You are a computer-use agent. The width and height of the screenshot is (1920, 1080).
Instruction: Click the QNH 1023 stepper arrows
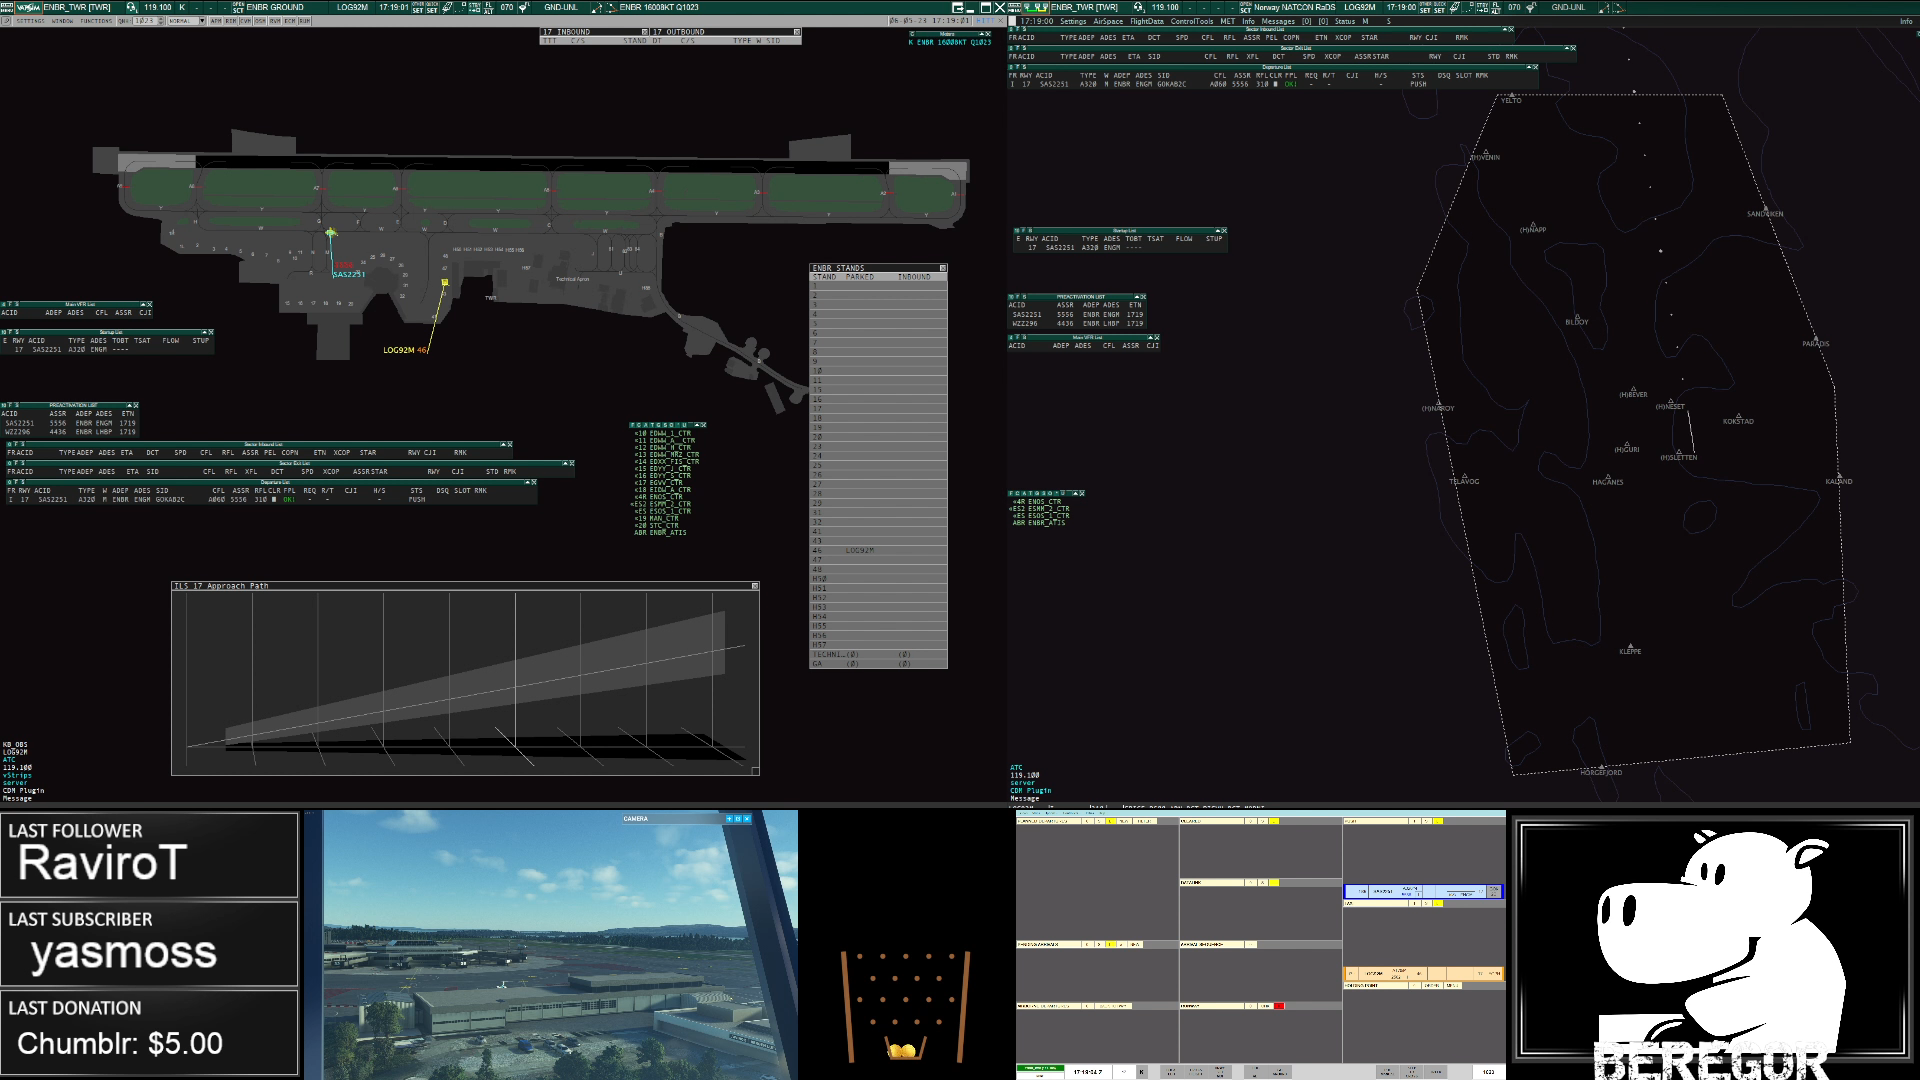[x=161, y=21]
